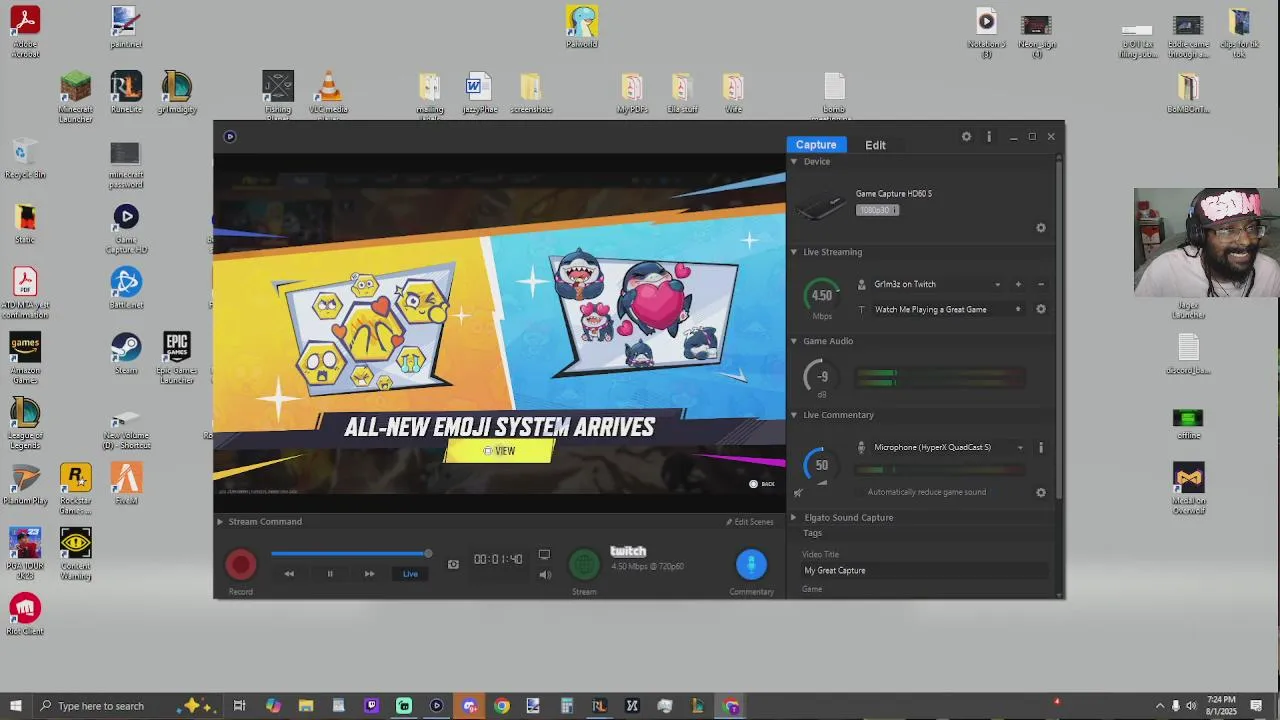The width and height of the screenshot is (1280, 720).
Task: Open the microphone info icon
Action: point(1041,448)
